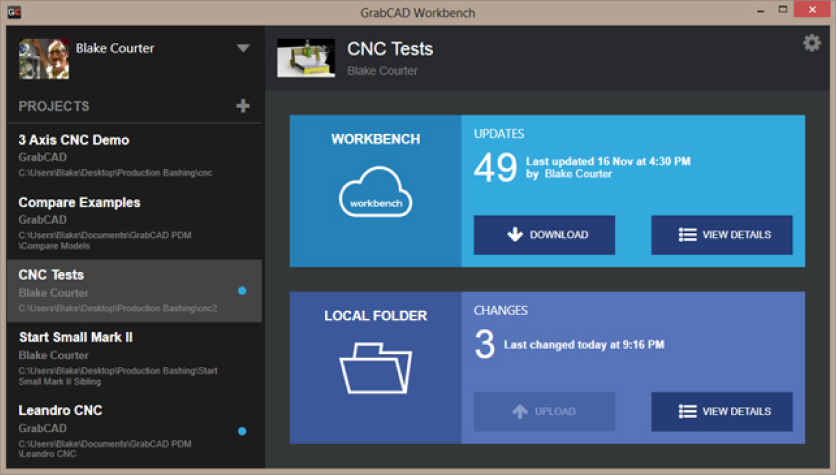Click the Upload button

544,412
